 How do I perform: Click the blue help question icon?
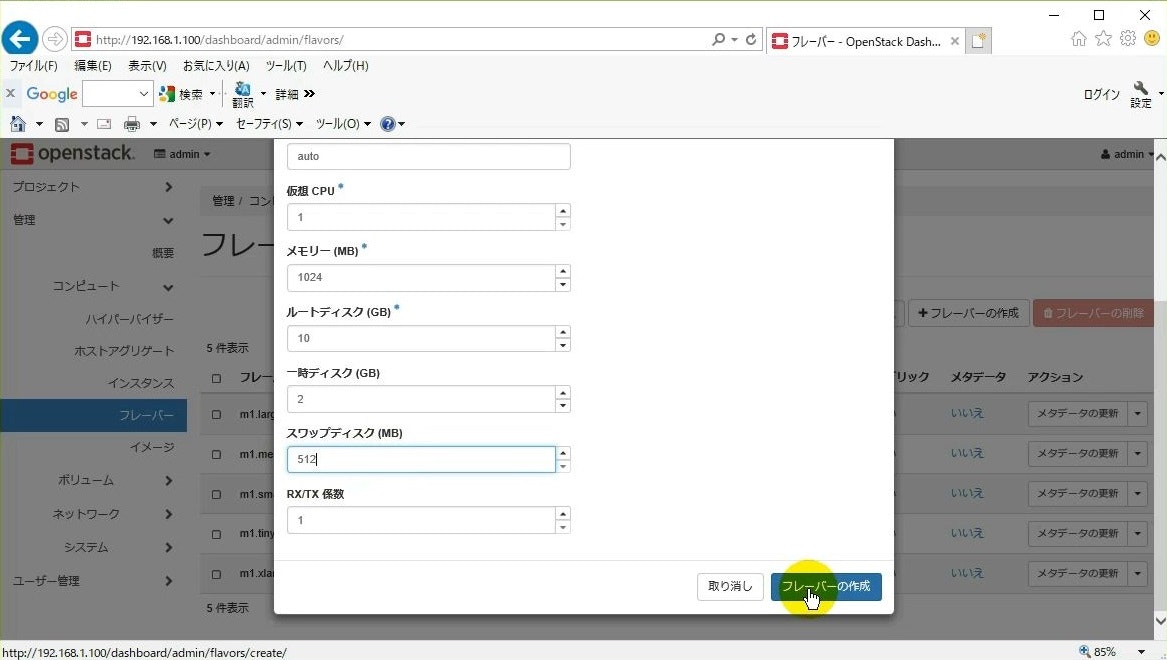[388, 124]
